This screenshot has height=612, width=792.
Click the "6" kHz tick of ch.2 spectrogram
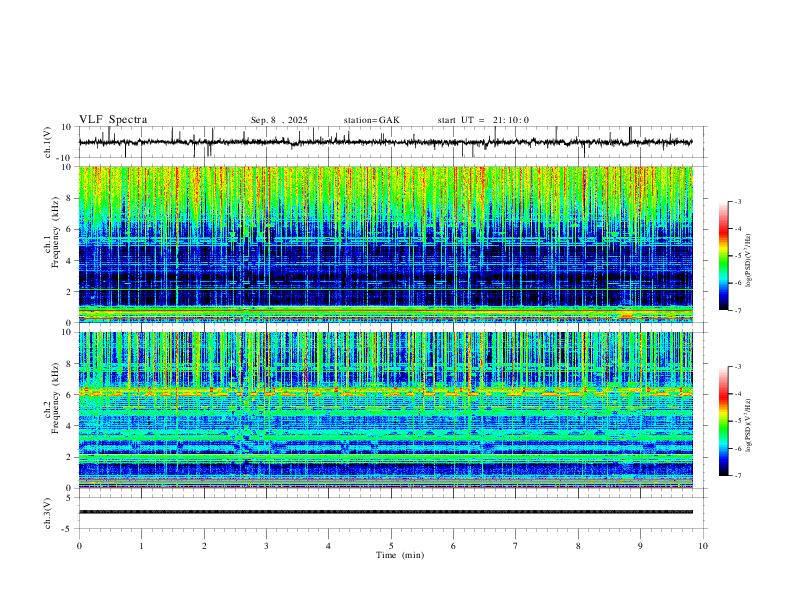(x=69, y=395)
